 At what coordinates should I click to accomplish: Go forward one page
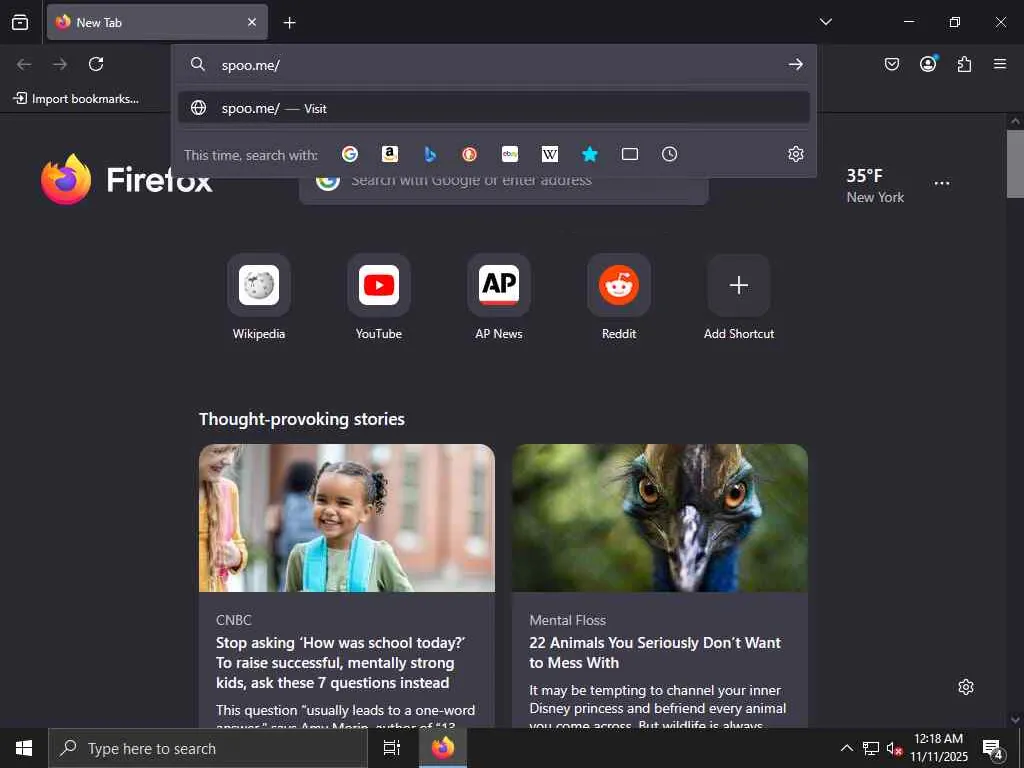click(60, 64)
